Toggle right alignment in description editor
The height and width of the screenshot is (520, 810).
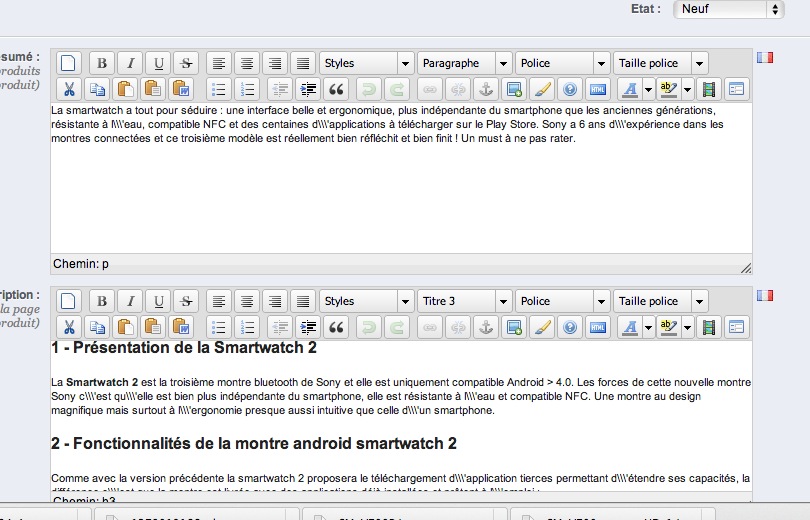(275, 301)
